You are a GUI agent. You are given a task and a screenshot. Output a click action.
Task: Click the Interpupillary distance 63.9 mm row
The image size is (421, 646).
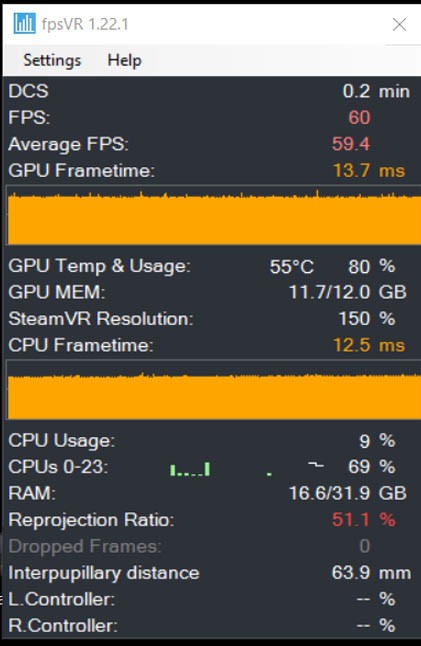click(x=210, y=573)
